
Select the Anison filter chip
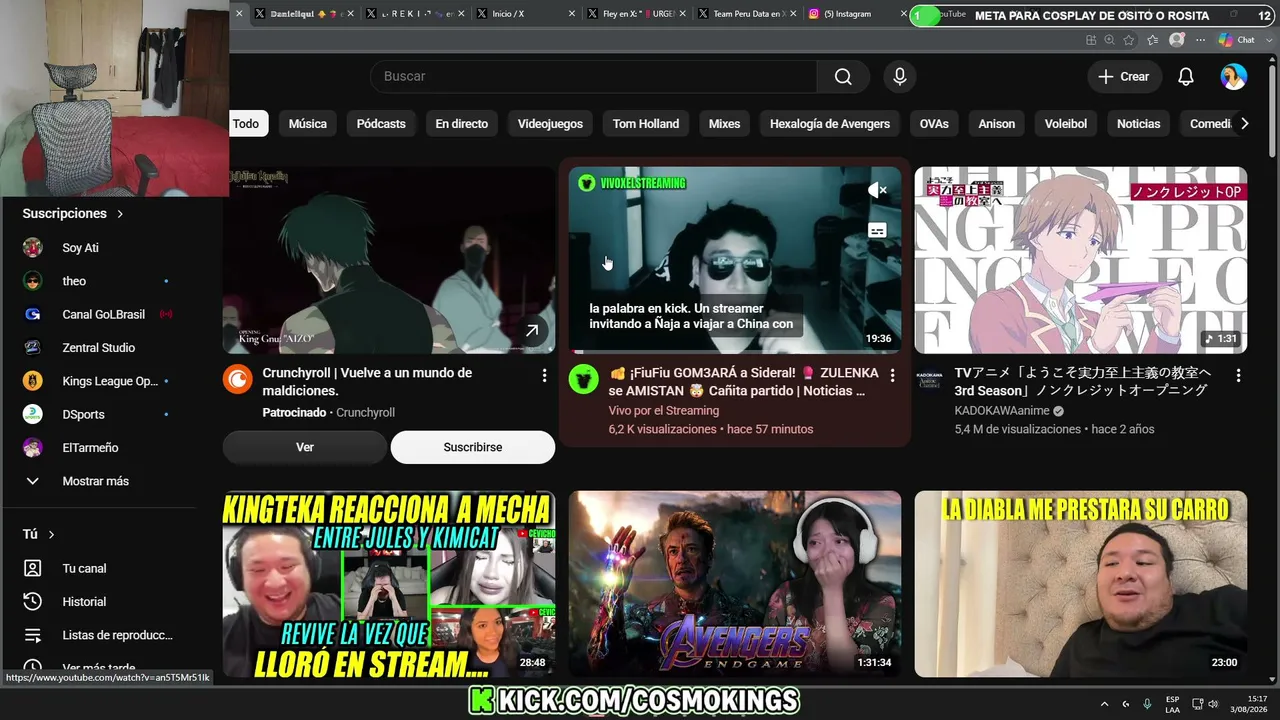997,124
